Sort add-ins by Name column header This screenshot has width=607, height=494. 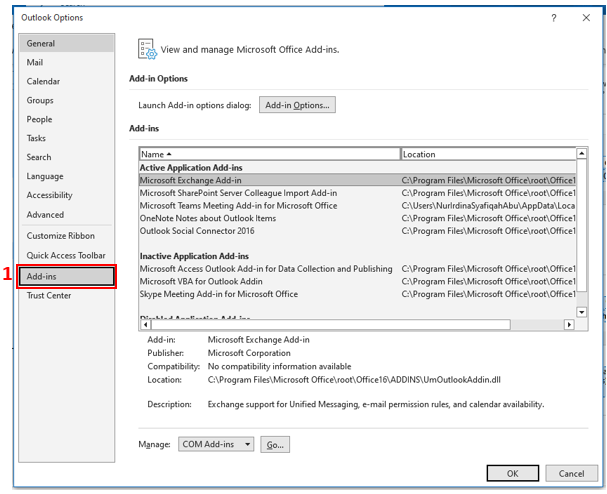point(269,154)
